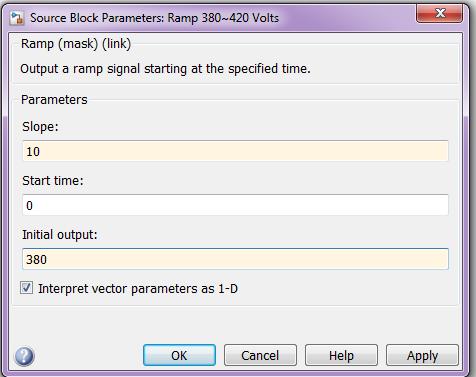Click the 'Initial output:' label

(60, 235)
